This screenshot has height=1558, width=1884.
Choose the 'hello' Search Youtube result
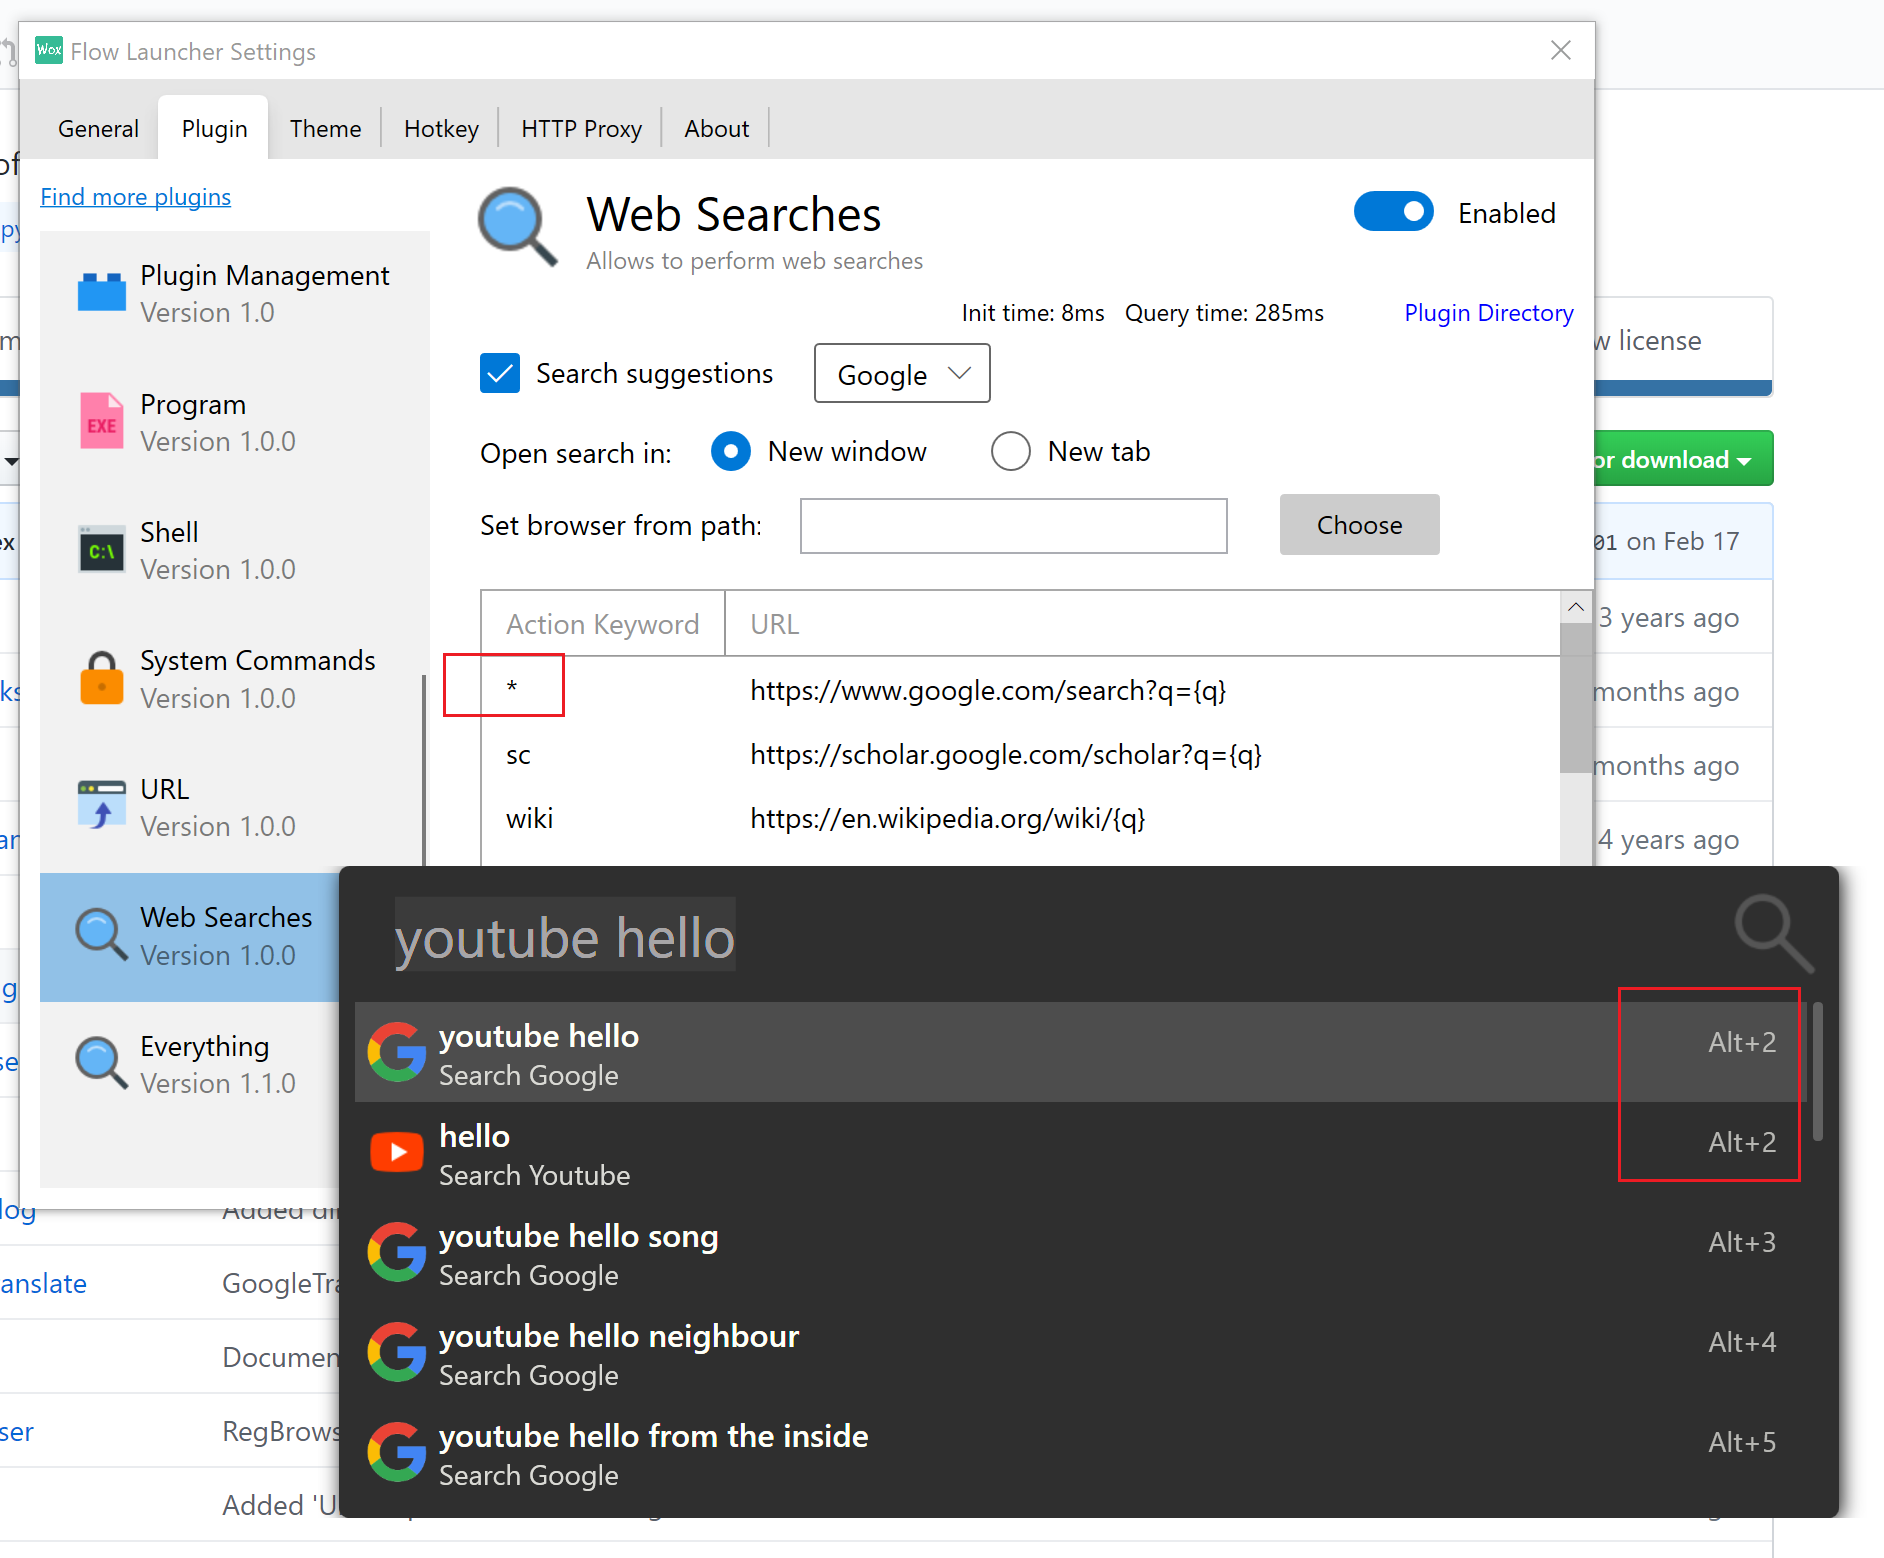click(1080, 1152)
